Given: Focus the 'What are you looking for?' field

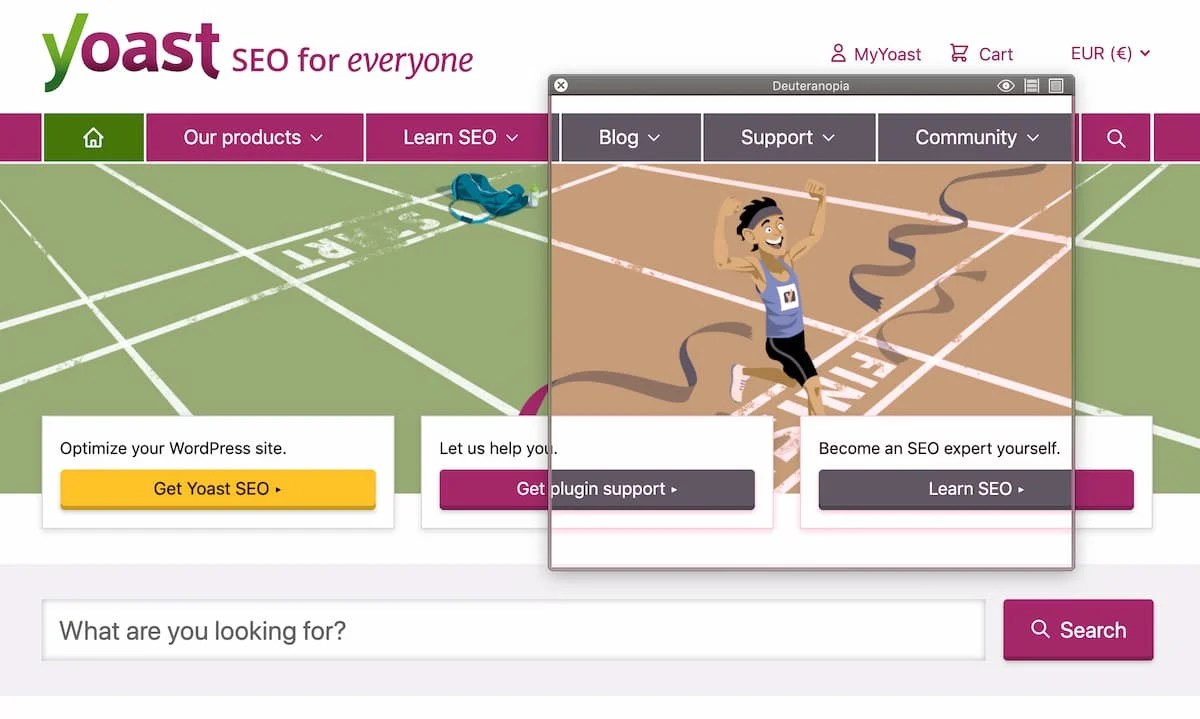Looking at the screenshot, I should point(514,630).
